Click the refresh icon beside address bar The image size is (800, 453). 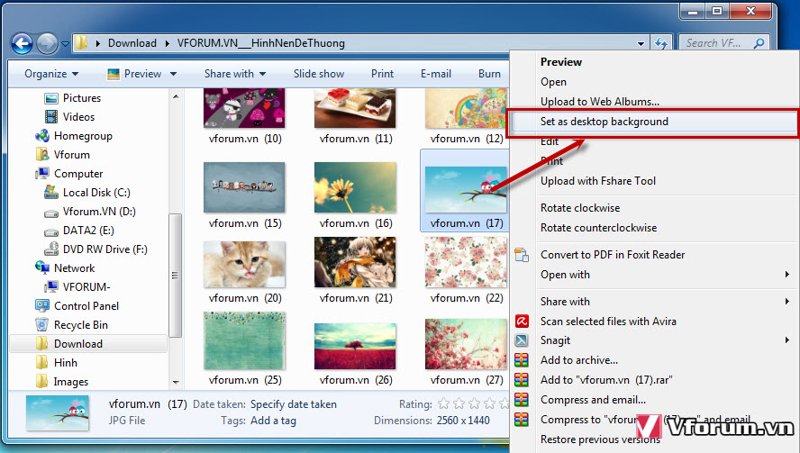coord(661,43)
